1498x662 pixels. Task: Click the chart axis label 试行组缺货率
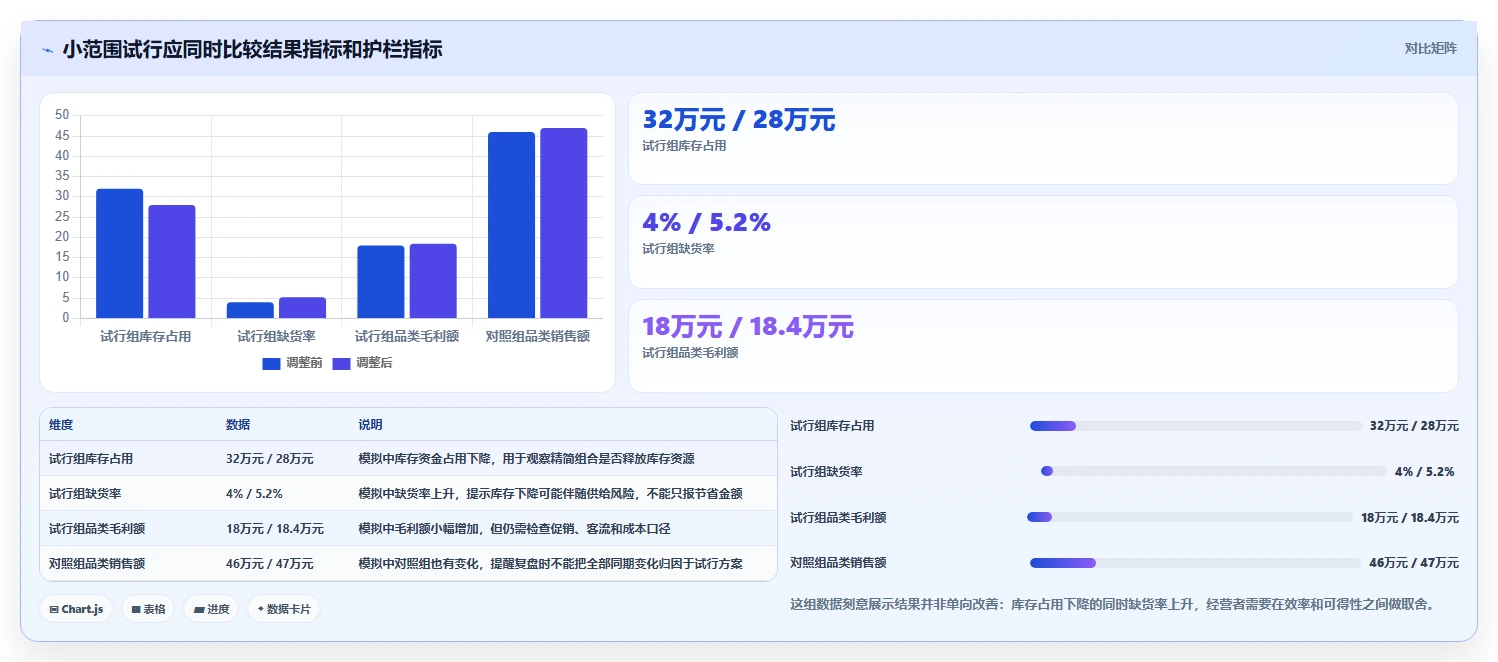276,337
